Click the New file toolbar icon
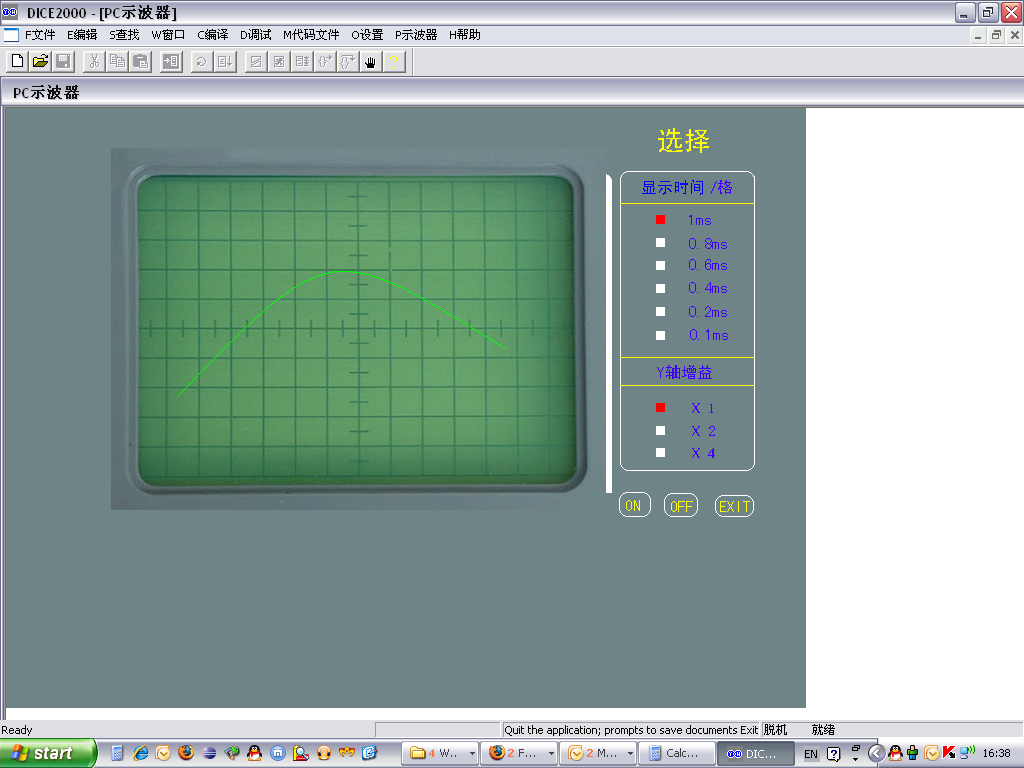The image size is (1024, 768). click(x=17, y=62)
